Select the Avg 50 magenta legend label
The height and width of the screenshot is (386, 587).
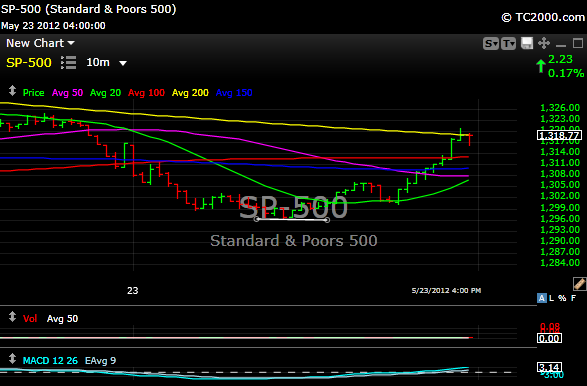pyautogui.click(x=67, y=93)
